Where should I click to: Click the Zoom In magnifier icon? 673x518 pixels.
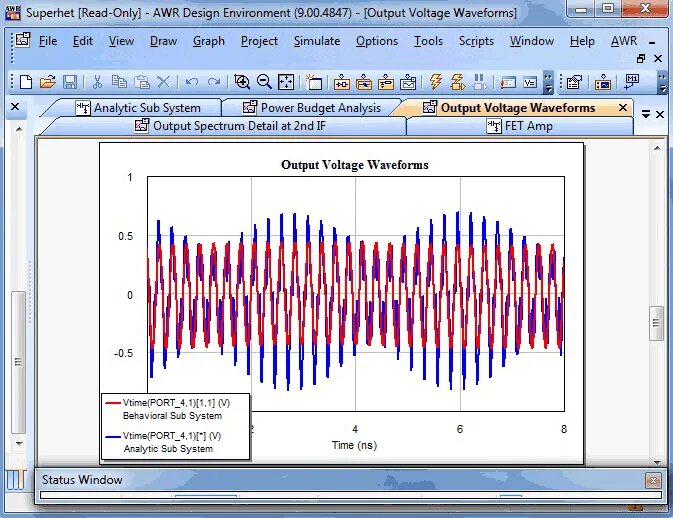point(242,82)
